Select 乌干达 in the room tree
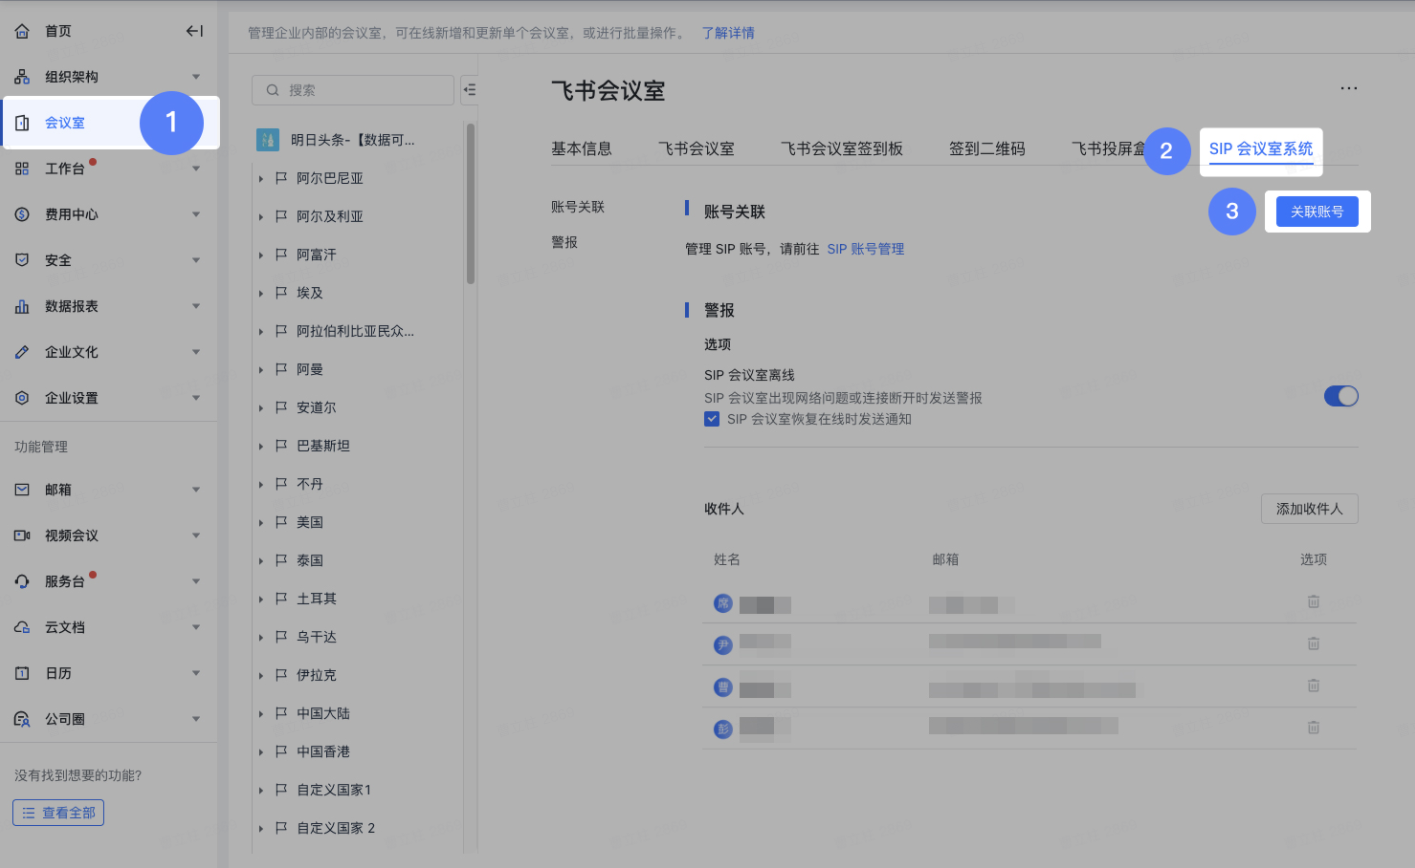The width and height of the screenshot is (1415, 868). click(x=317, y=637)
